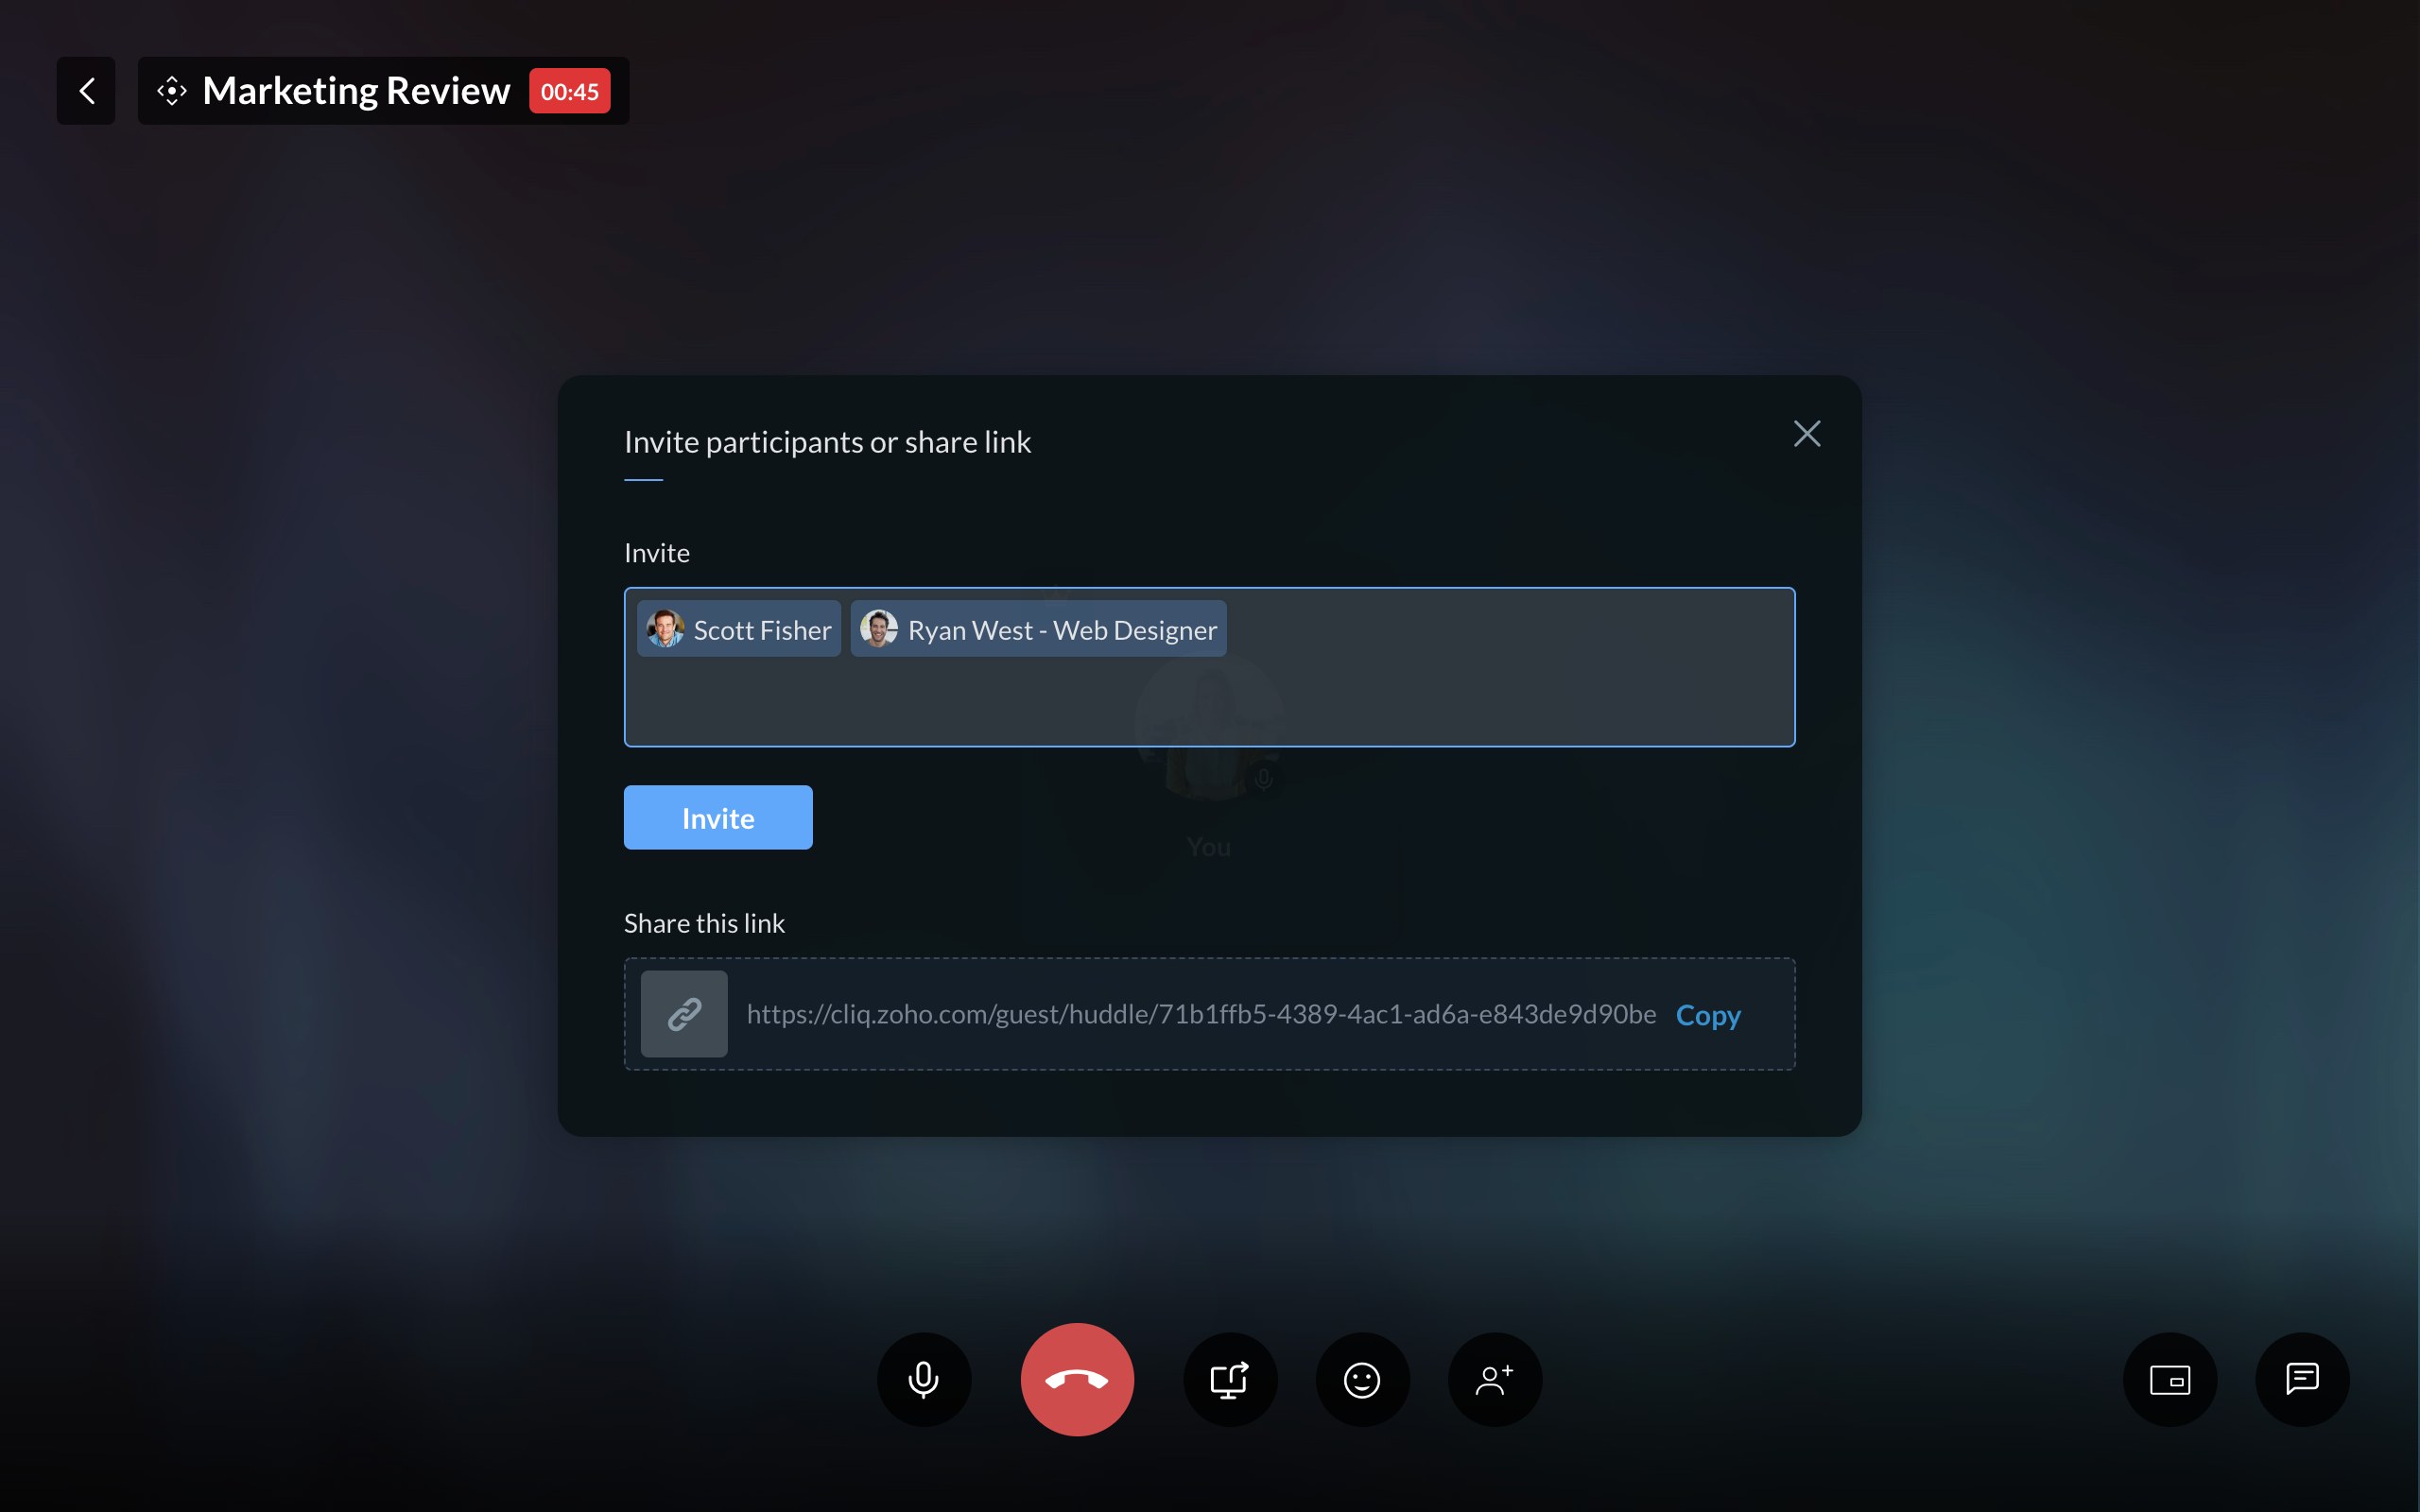The image size is (2420, 1512).
Task: End the call with red hang-up button
Action: (1077, 1379)
